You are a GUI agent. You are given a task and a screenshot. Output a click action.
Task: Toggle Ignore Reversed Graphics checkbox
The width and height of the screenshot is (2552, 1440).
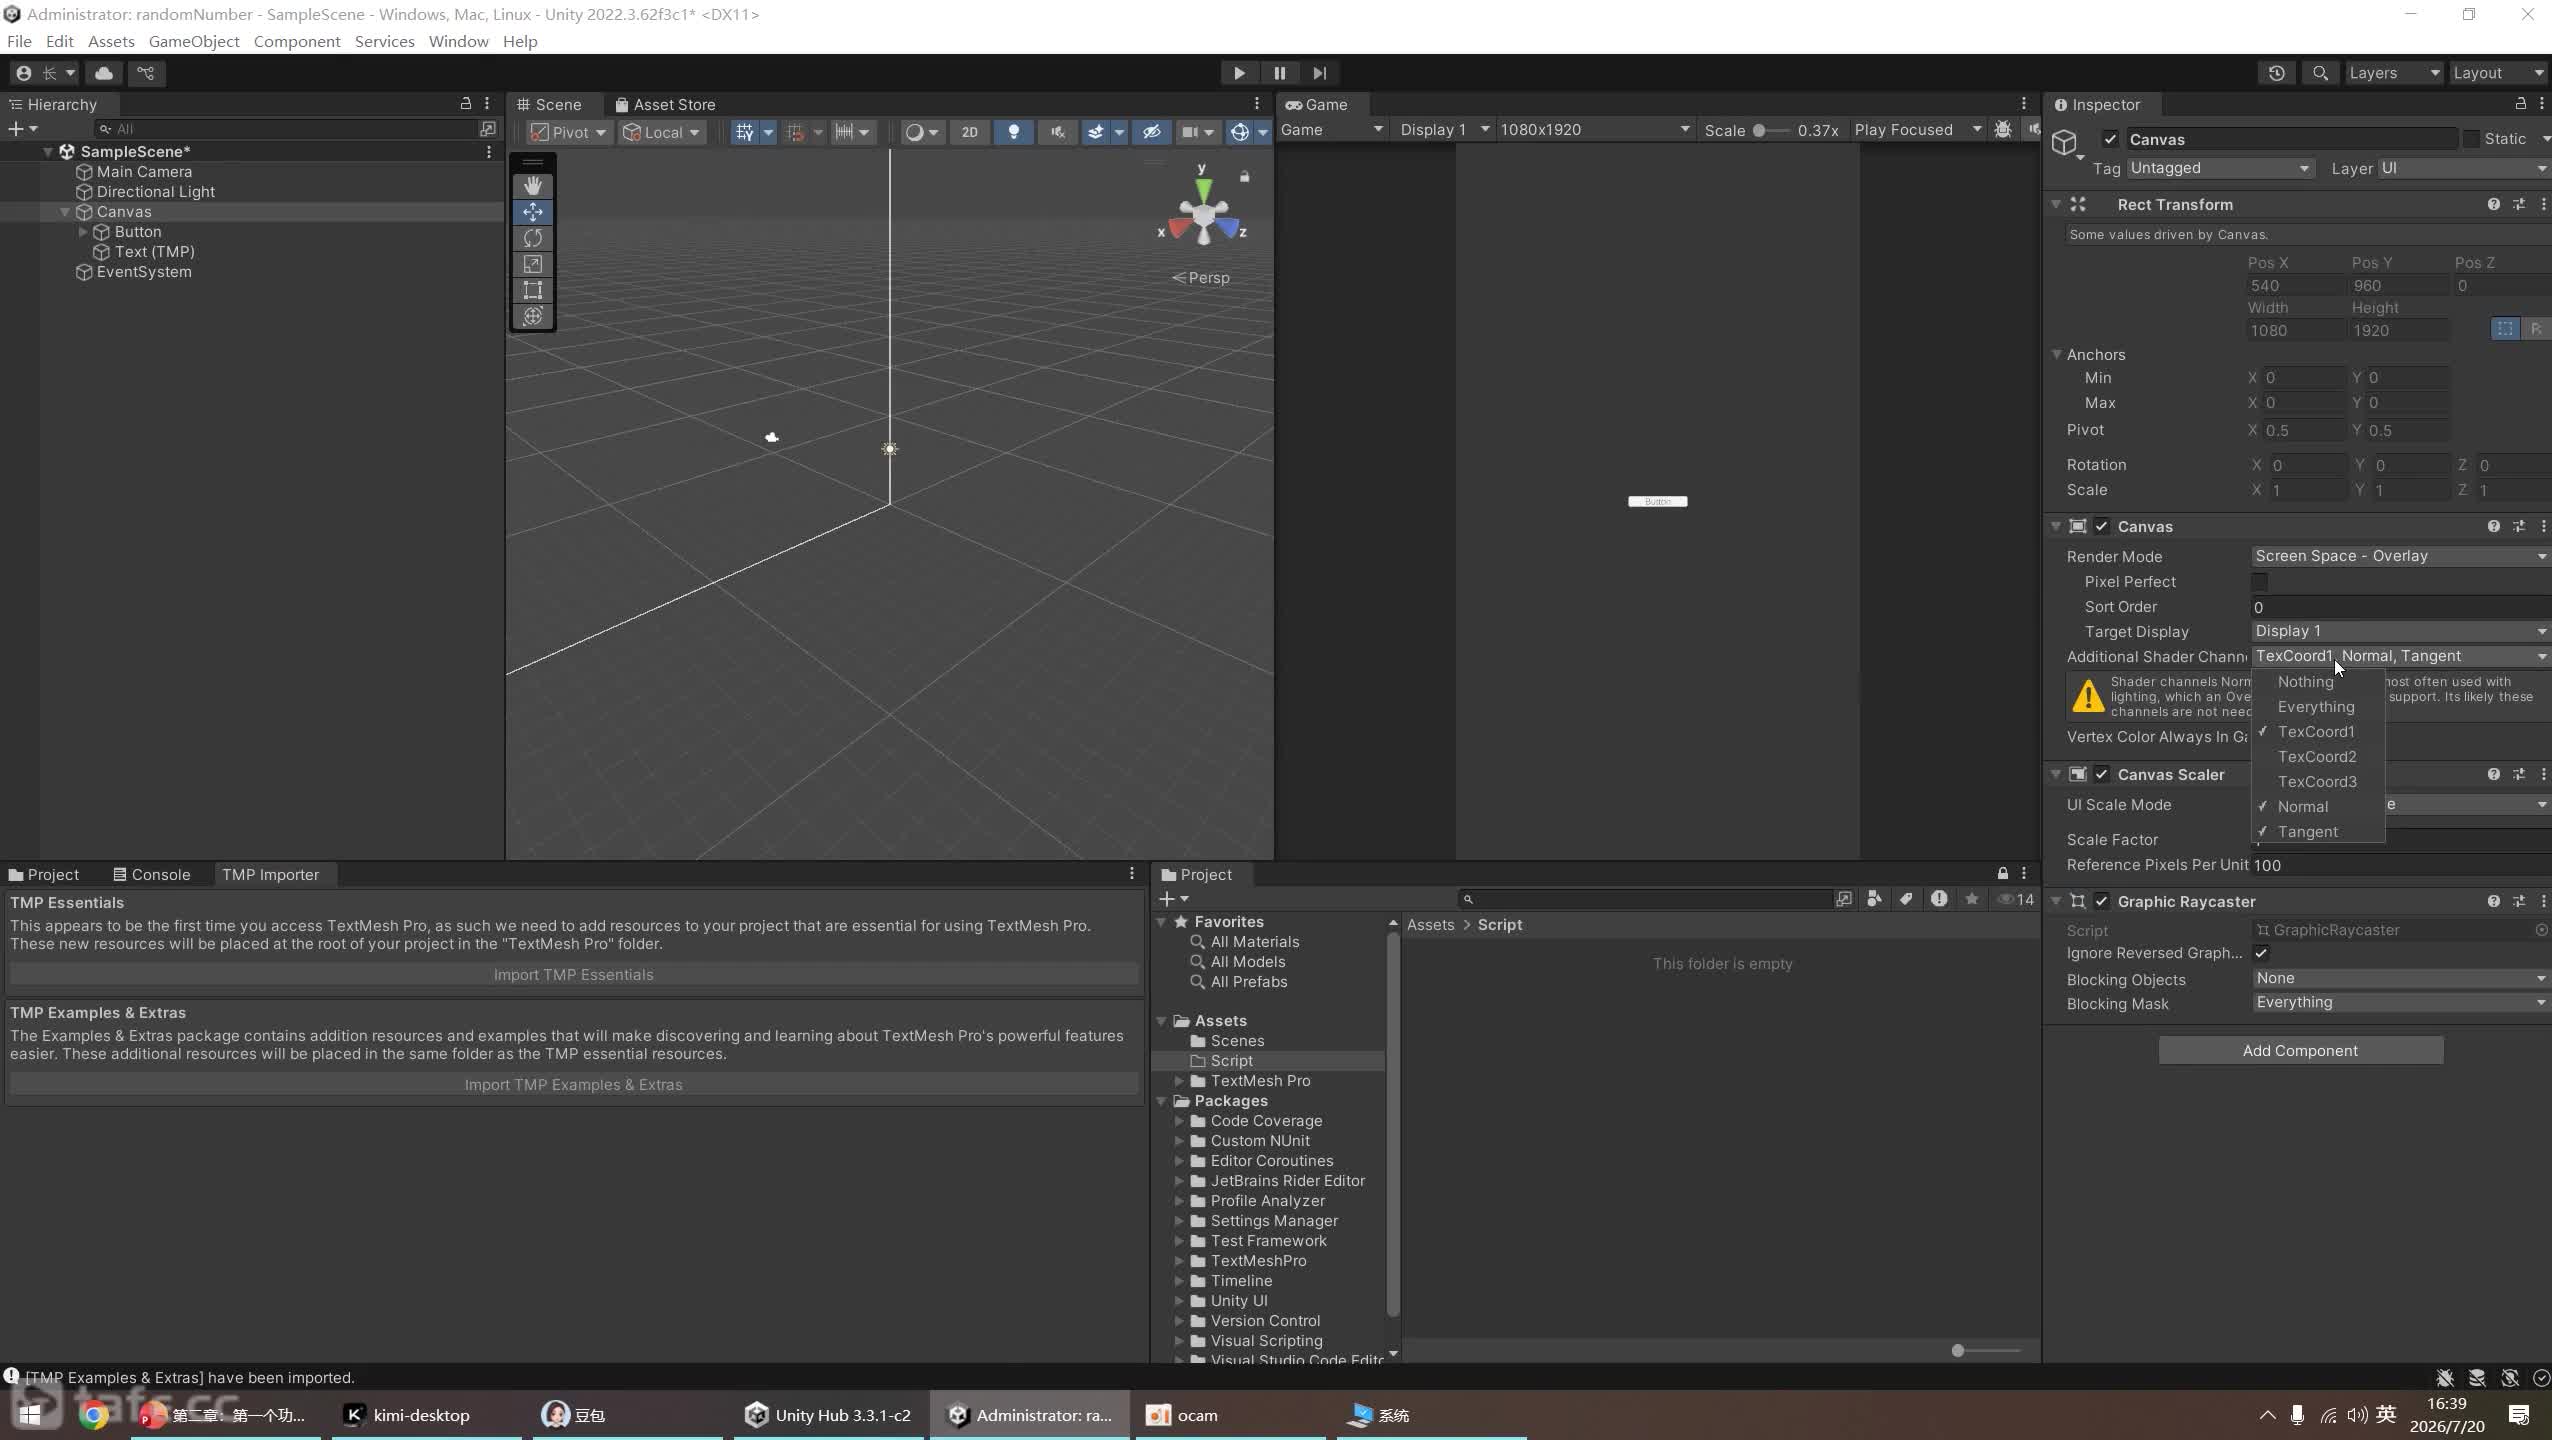point(2260,953)
